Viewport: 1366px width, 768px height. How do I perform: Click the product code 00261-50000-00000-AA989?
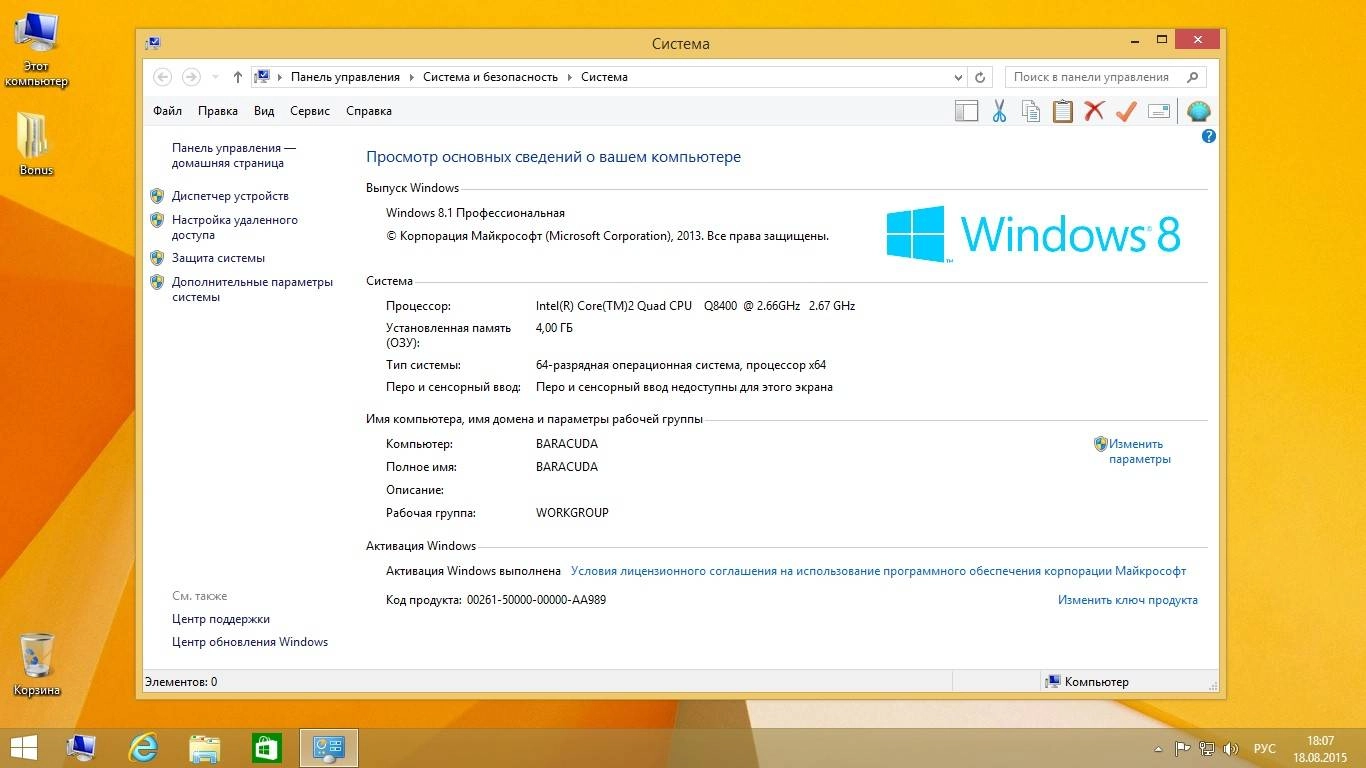[x=536, y=600]
